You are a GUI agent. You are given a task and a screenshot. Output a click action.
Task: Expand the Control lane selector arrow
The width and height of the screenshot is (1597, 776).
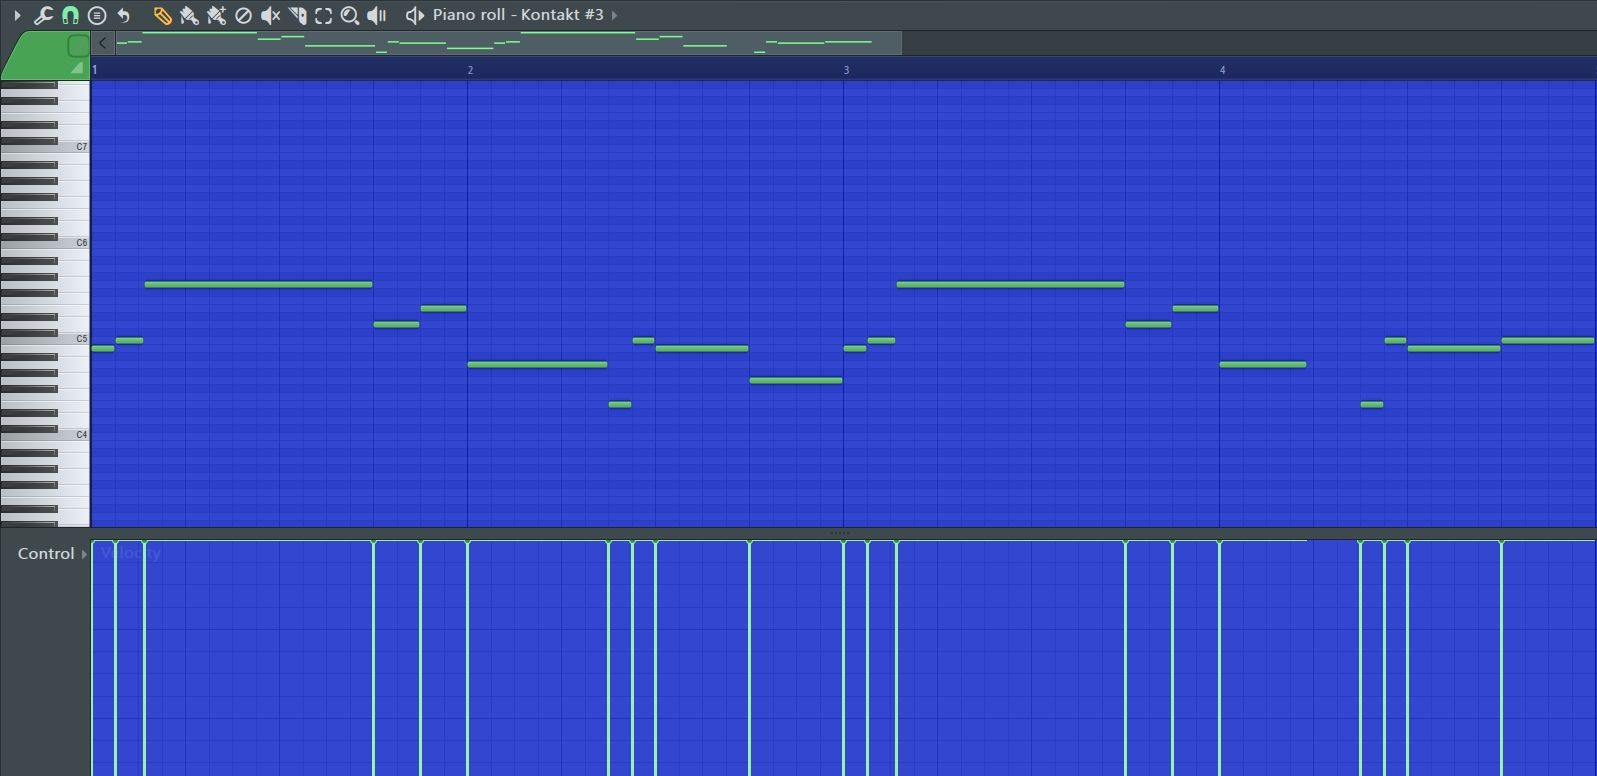(84, 554)
